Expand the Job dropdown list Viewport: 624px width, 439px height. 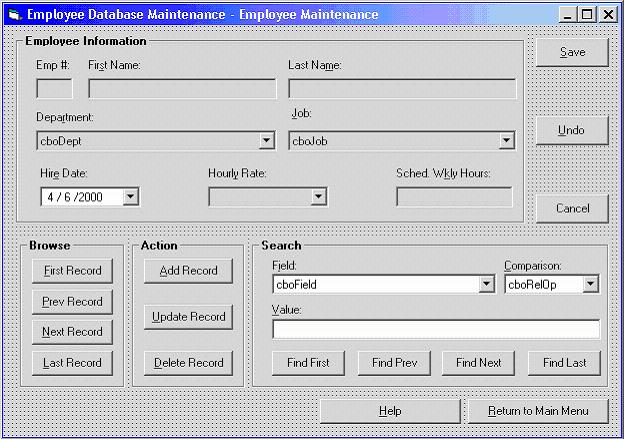[x=507, y=141]
